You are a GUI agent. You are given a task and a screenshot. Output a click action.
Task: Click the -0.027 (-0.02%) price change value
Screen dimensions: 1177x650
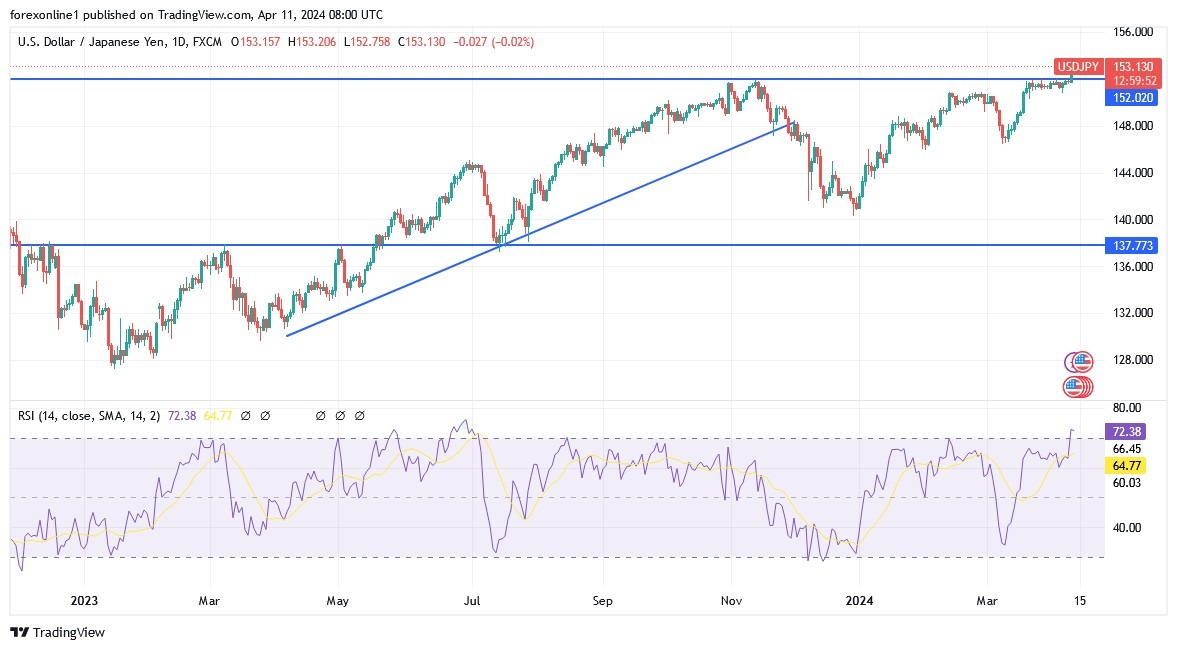[494, 42]
